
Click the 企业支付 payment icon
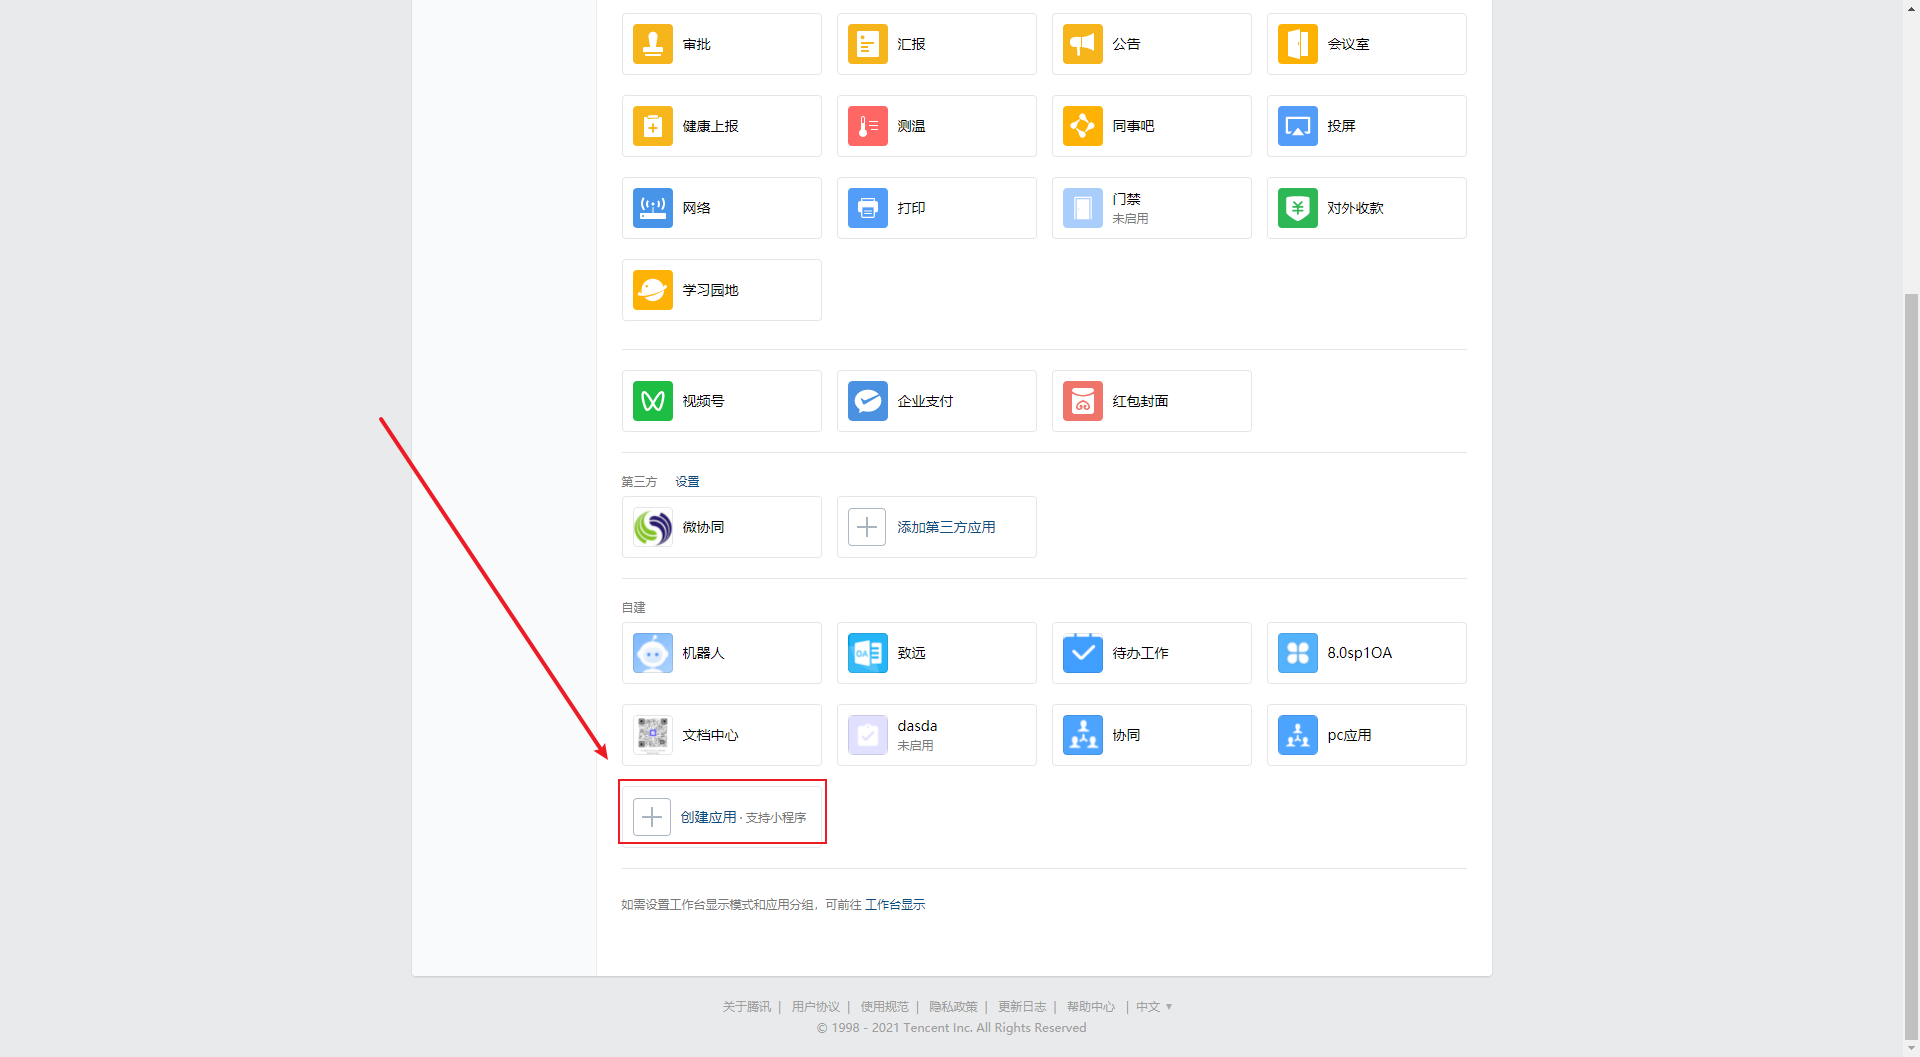[x=868, y=401]
